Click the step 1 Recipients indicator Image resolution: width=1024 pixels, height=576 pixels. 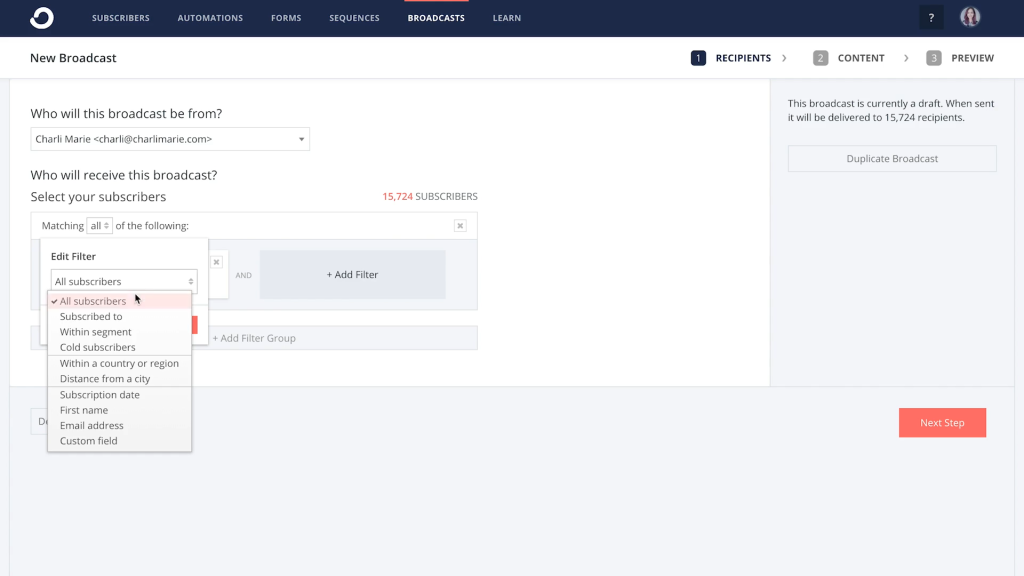731,58
